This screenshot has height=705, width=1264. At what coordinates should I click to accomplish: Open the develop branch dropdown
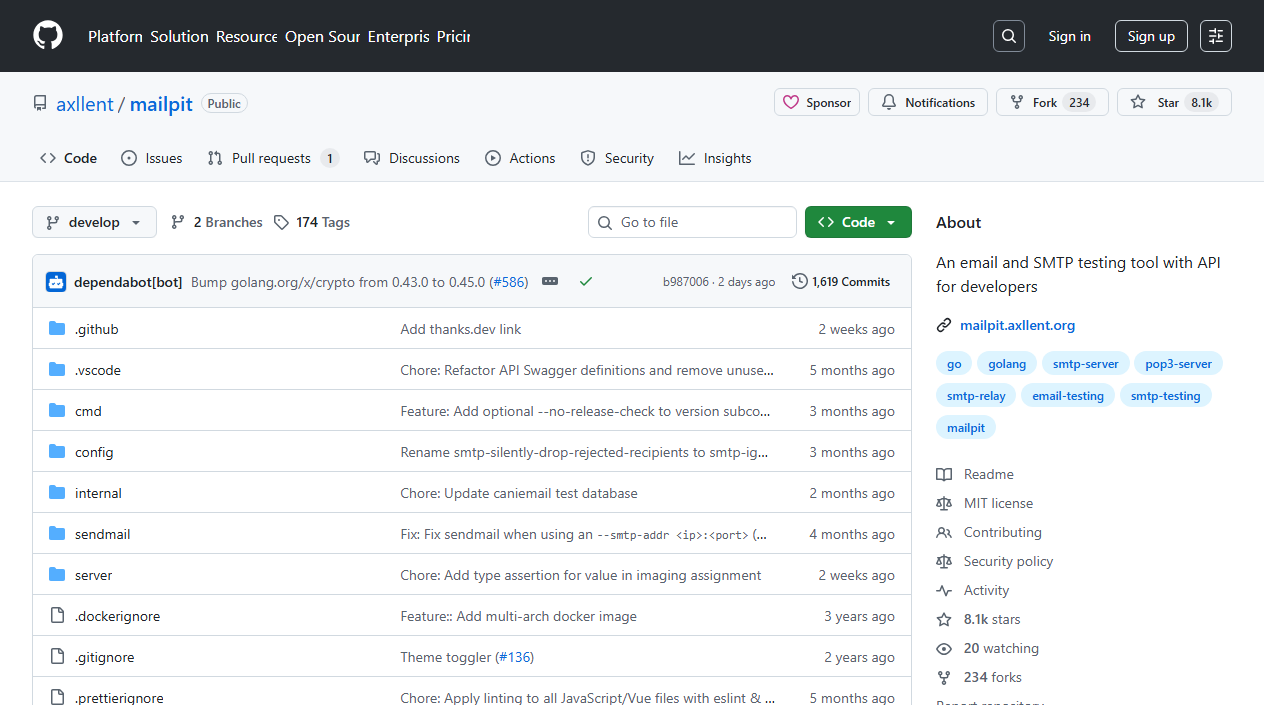coord(94,222)
